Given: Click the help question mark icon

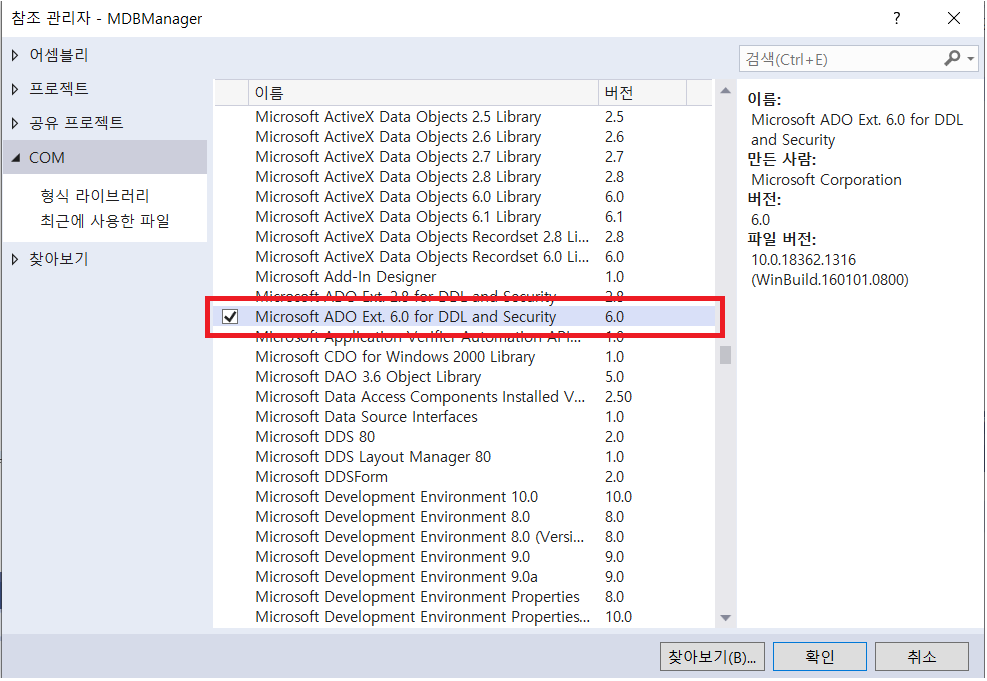Looking at the screenshot, I should coord(896,18).
